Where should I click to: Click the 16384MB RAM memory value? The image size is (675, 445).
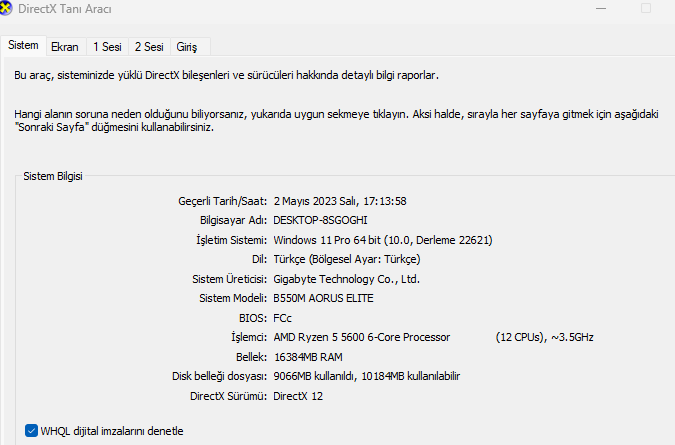pos(308,357)
